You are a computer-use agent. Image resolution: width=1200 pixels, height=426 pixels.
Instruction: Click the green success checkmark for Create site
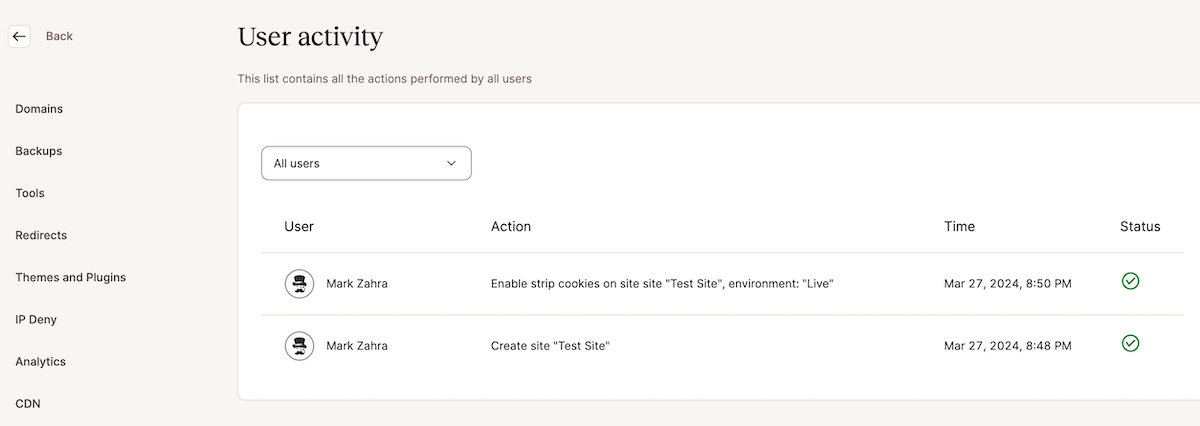click(x=1130, y=343)
